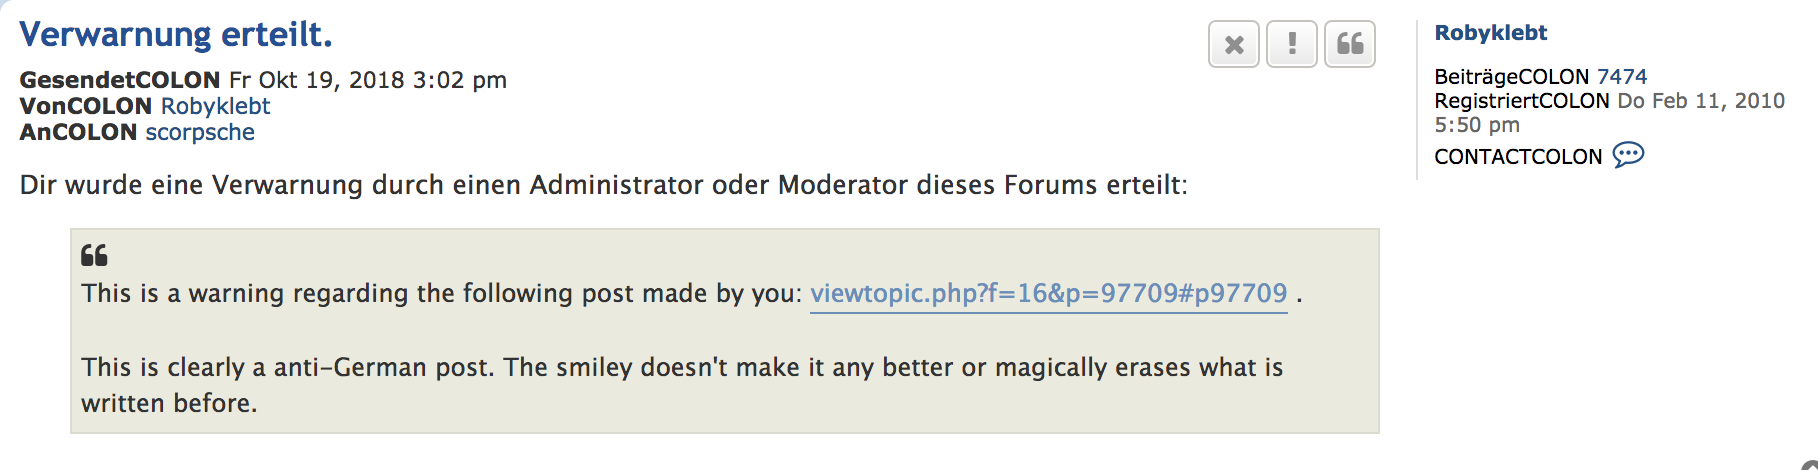Open the contact speech bubble icon
This screenshot has height=470, width=1818.
pos(1628,155)
